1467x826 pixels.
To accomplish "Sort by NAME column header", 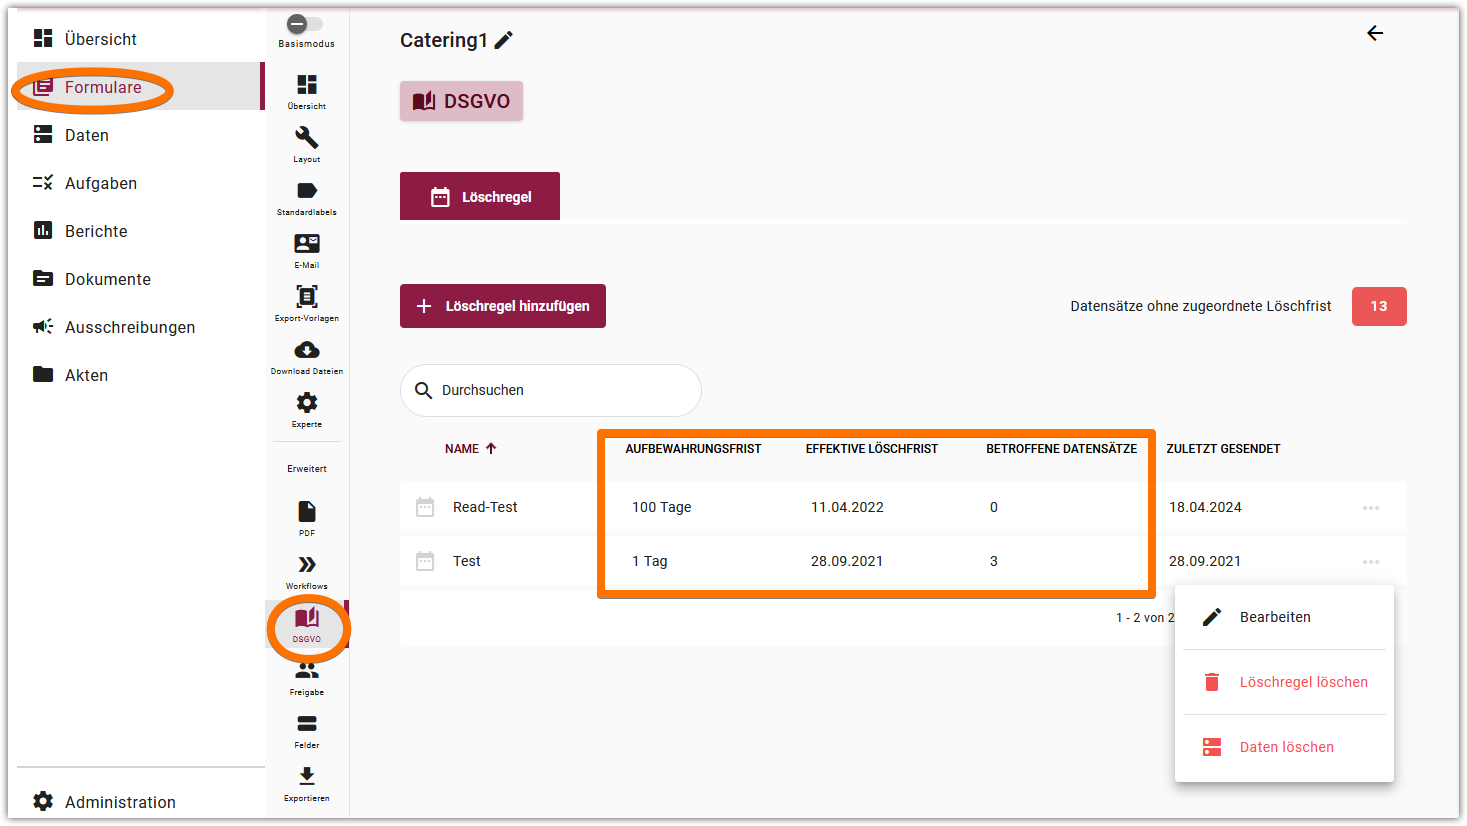I will [471, 449].
